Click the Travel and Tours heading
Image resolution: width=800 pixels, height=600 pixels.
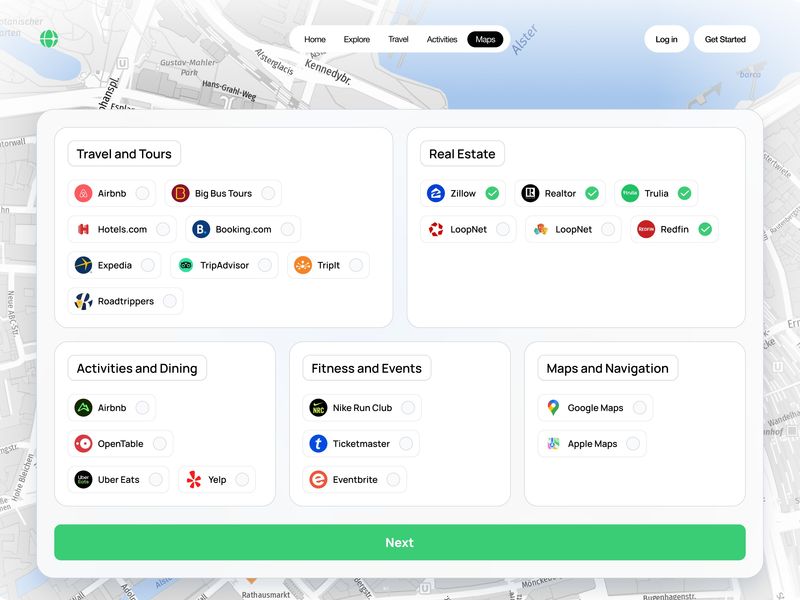[x=124, y=154]
